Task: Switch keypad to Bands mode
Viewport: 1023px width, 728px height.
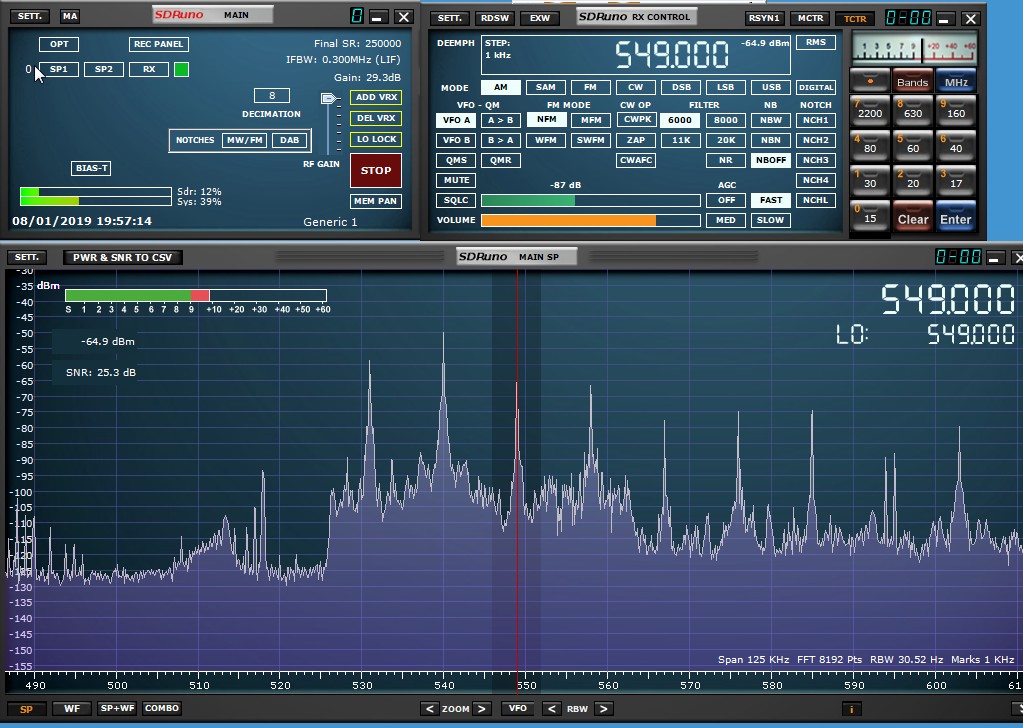Action: tap(913, 82)
